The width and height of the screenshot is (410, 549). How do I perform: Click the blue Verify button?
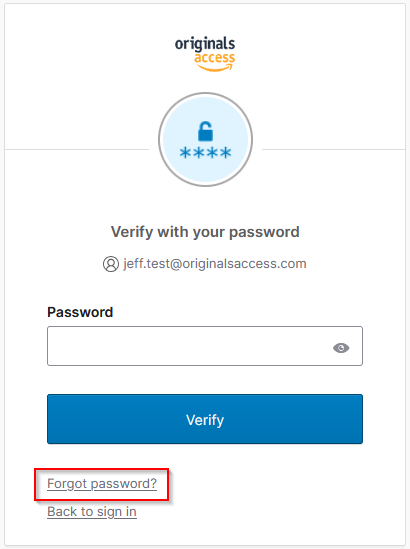coord(205,419)
